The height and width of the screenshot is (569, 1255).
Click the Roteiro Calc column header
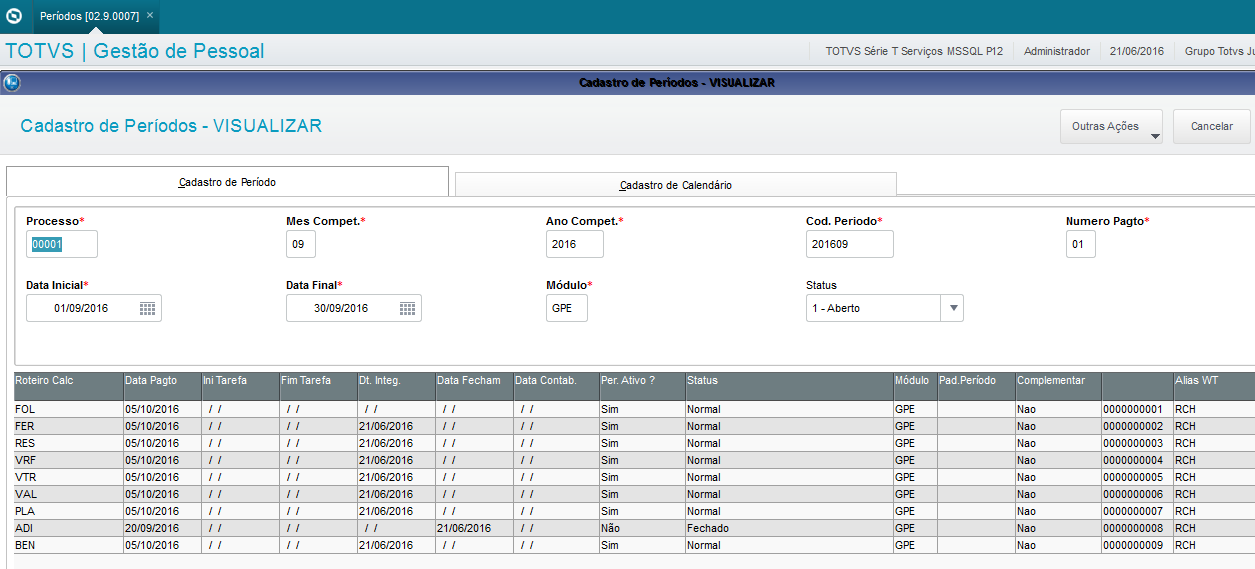[68, 387]
